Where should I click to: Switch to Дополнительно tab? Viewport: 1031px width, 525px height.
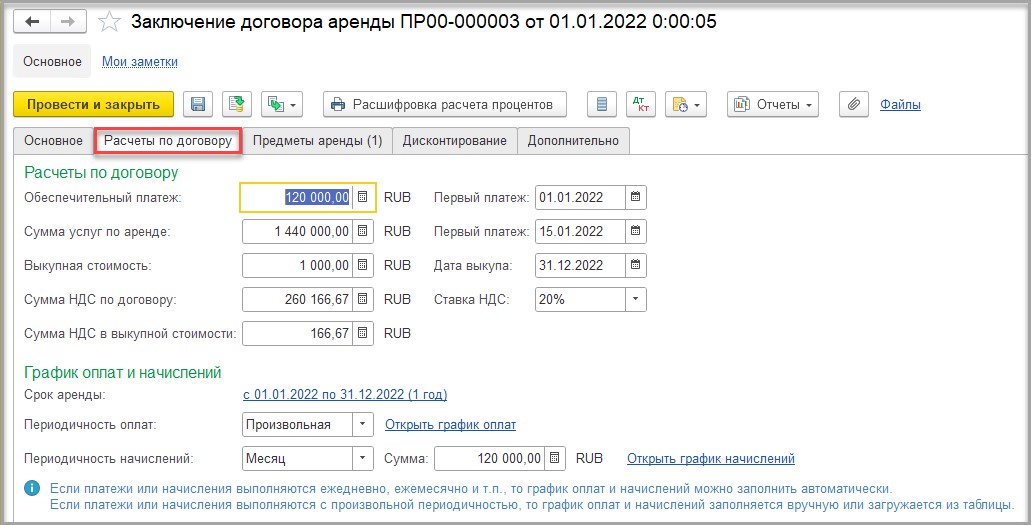pos(573,141)
